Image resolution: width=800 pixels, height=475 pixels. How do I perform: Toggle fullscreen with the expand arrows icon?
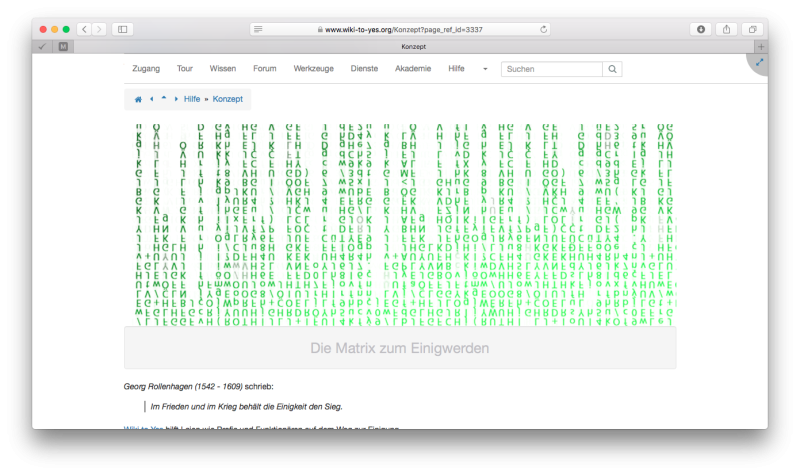pyautogui.click(x=759, y=62)
